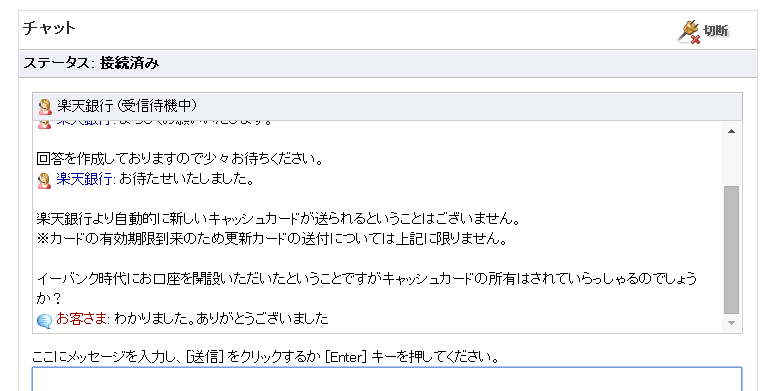
Task: Focus the message input text box
Action: tap(387, 379)
